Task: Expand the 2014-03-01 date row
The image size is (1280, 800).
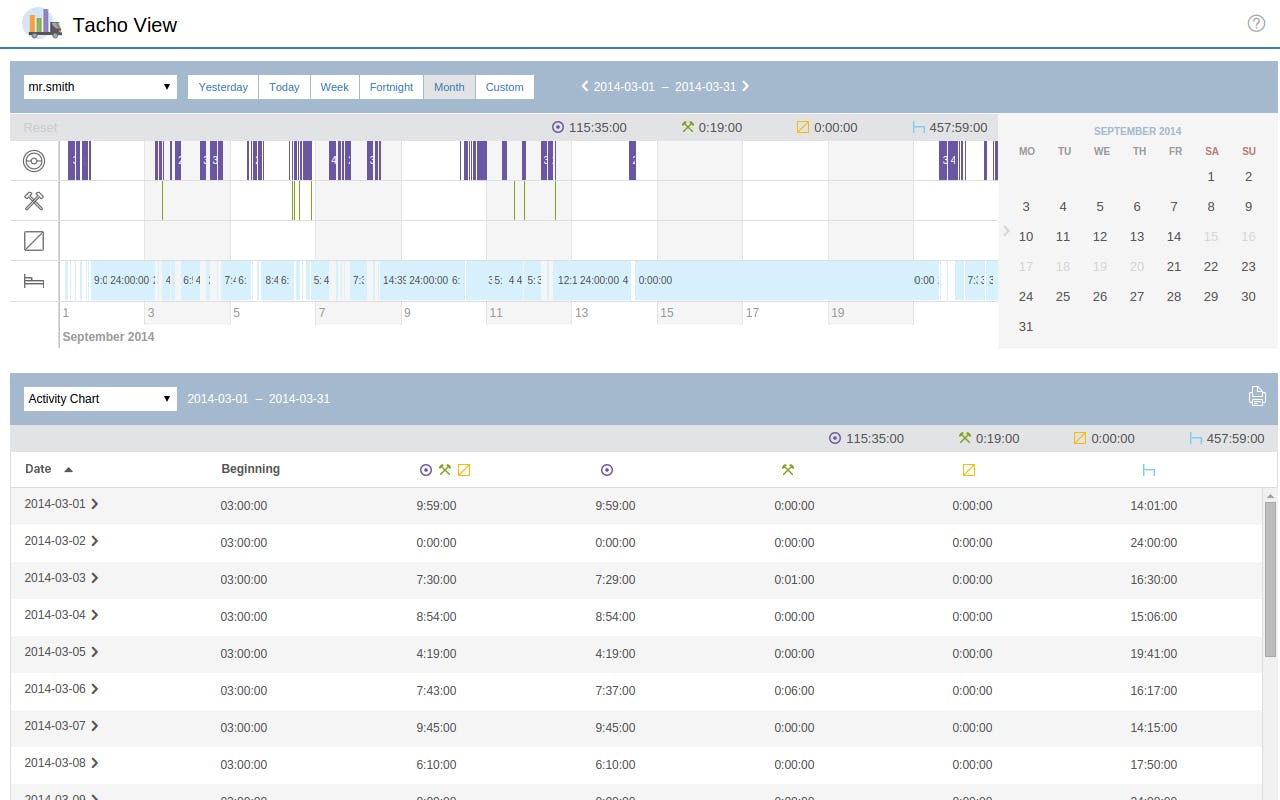Action: [96, 504]
